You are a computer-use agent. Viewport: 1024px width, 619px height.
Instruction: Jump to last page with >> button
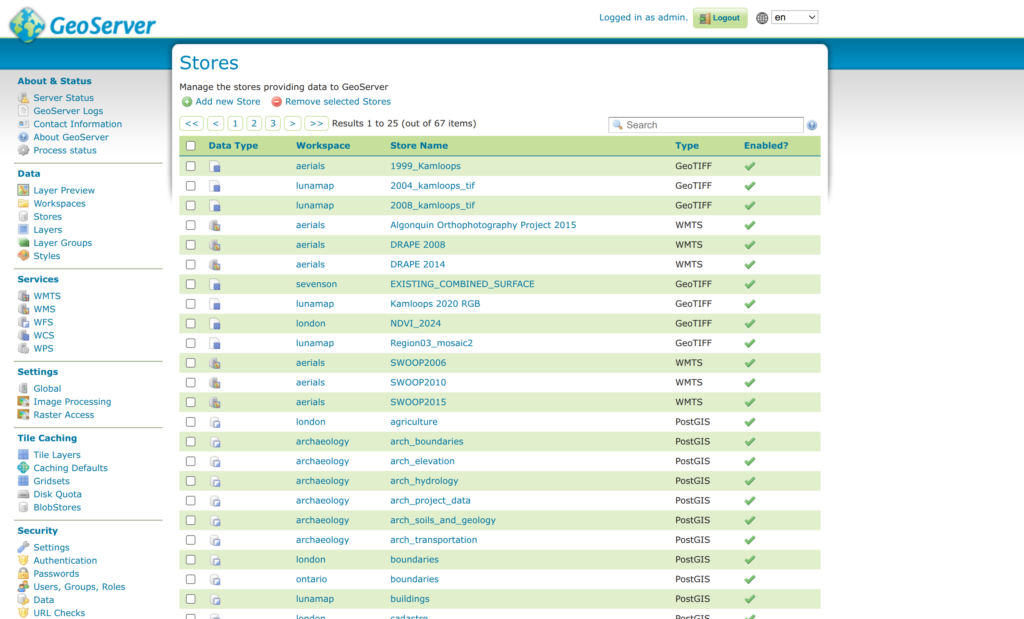pos(316,124)
